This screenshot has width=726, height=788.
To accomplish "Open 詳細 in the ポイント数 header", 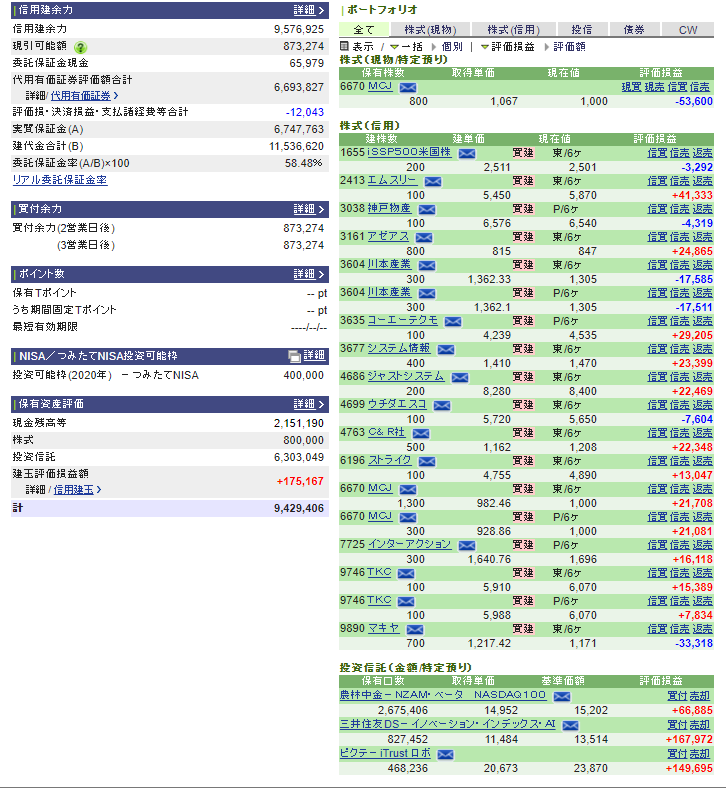I will pyautogui.click(x=309, y=274).
